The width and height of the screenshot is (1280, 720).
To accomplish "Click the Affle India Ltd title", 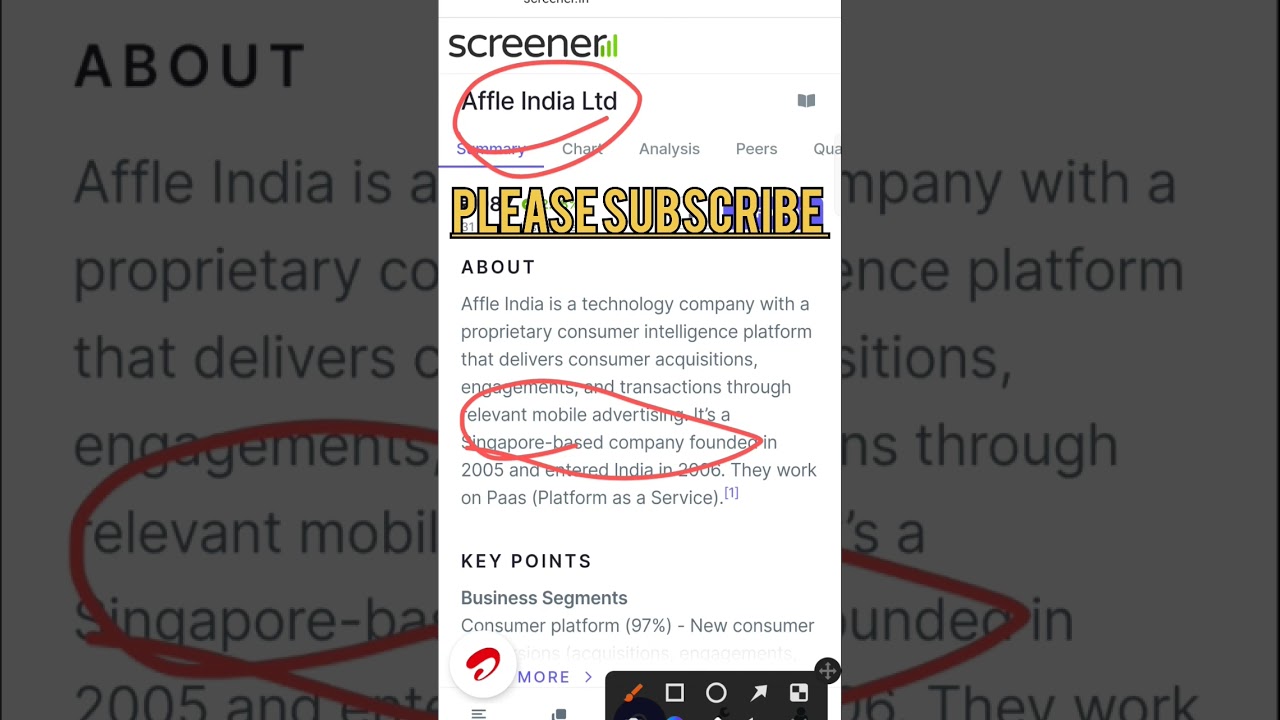I will coord(539,101).
